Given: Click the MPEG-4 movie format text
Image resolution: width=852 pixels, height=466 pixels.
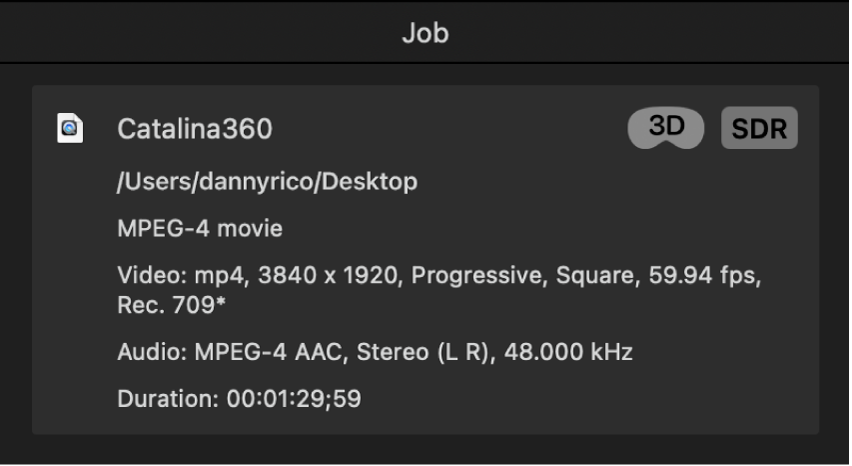Looking at the screenshot, I should coord(200,228).
